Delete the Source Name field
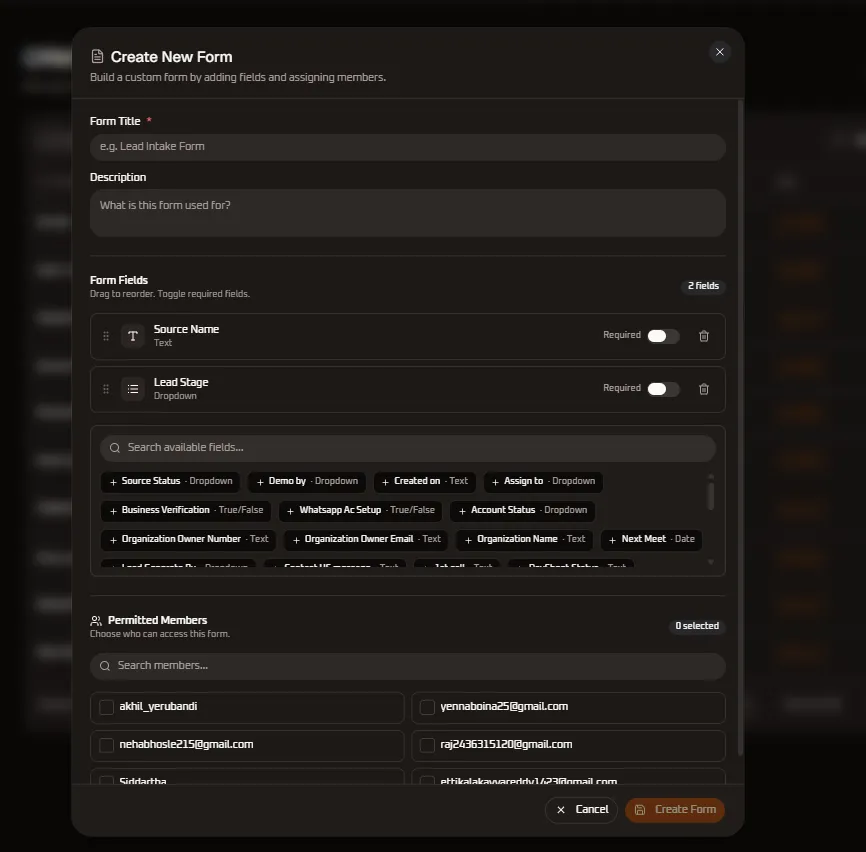866x852 pixels. pos(704,336)
